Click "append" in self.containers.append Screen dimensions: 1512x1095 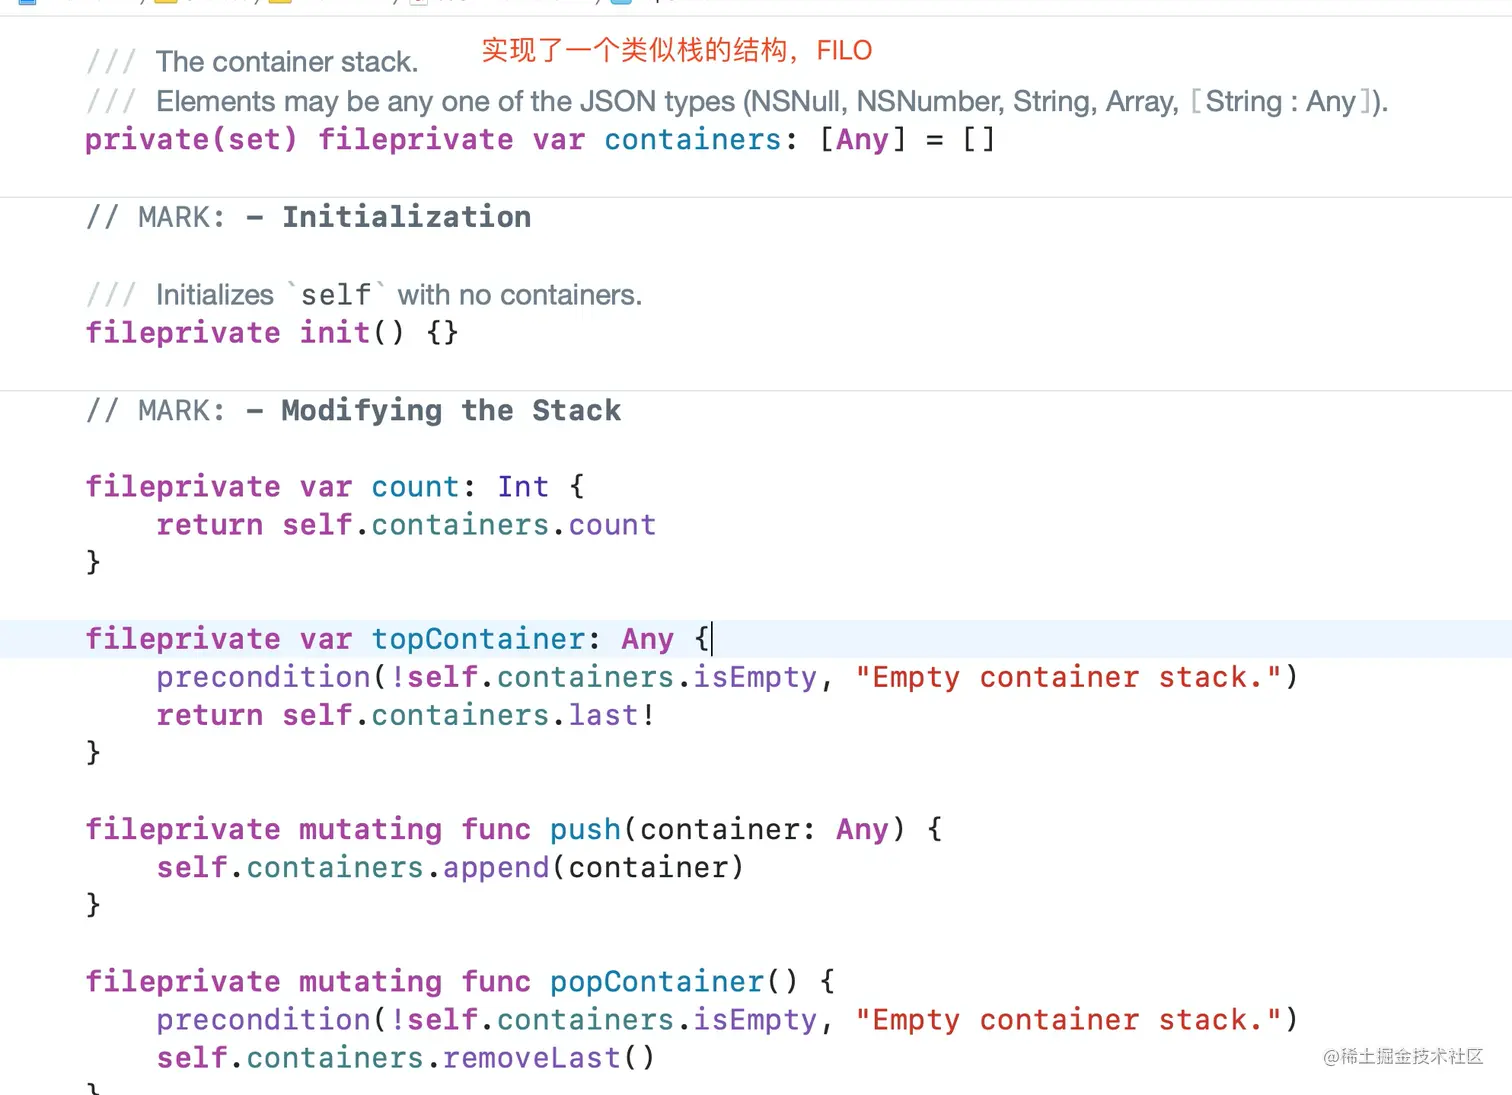pyautogui.click(x=496, y=868)
